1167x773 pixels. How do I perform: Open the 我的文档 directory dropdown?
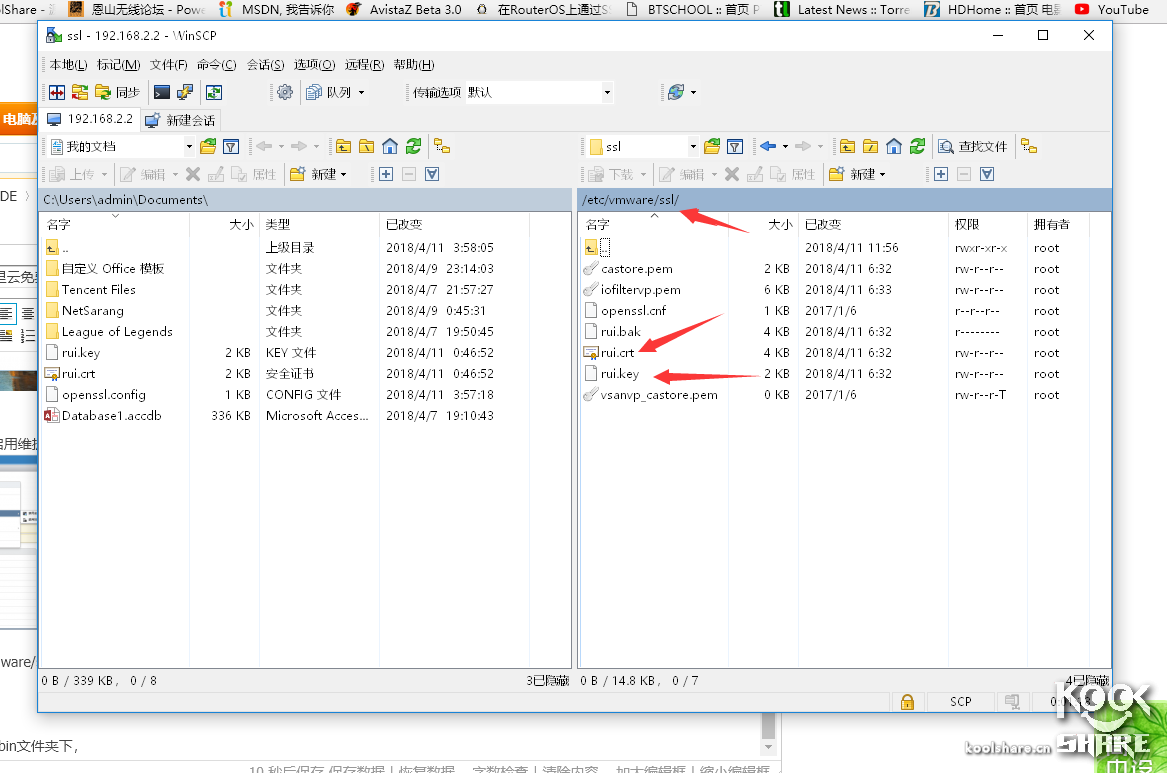click(x=188, y=147)
